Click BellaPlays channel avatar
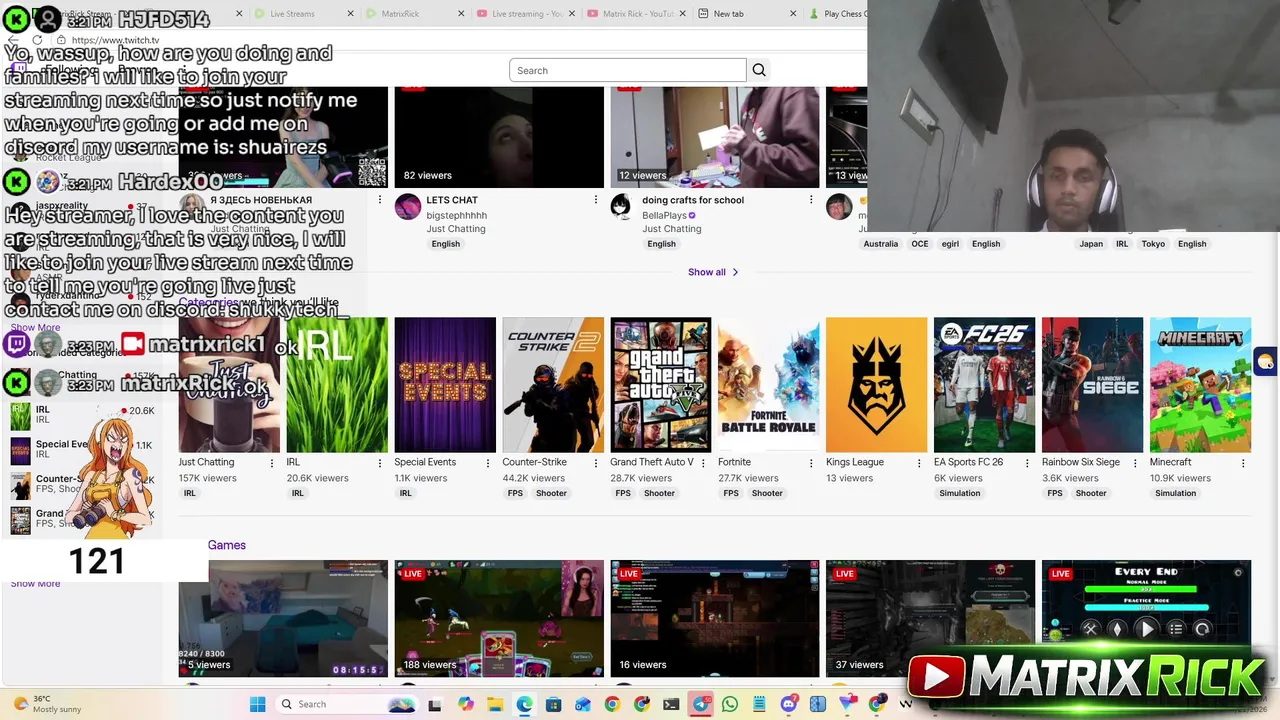Viewport: 1280px width, 720px height. pyautogui.click(x=621, y=207)
